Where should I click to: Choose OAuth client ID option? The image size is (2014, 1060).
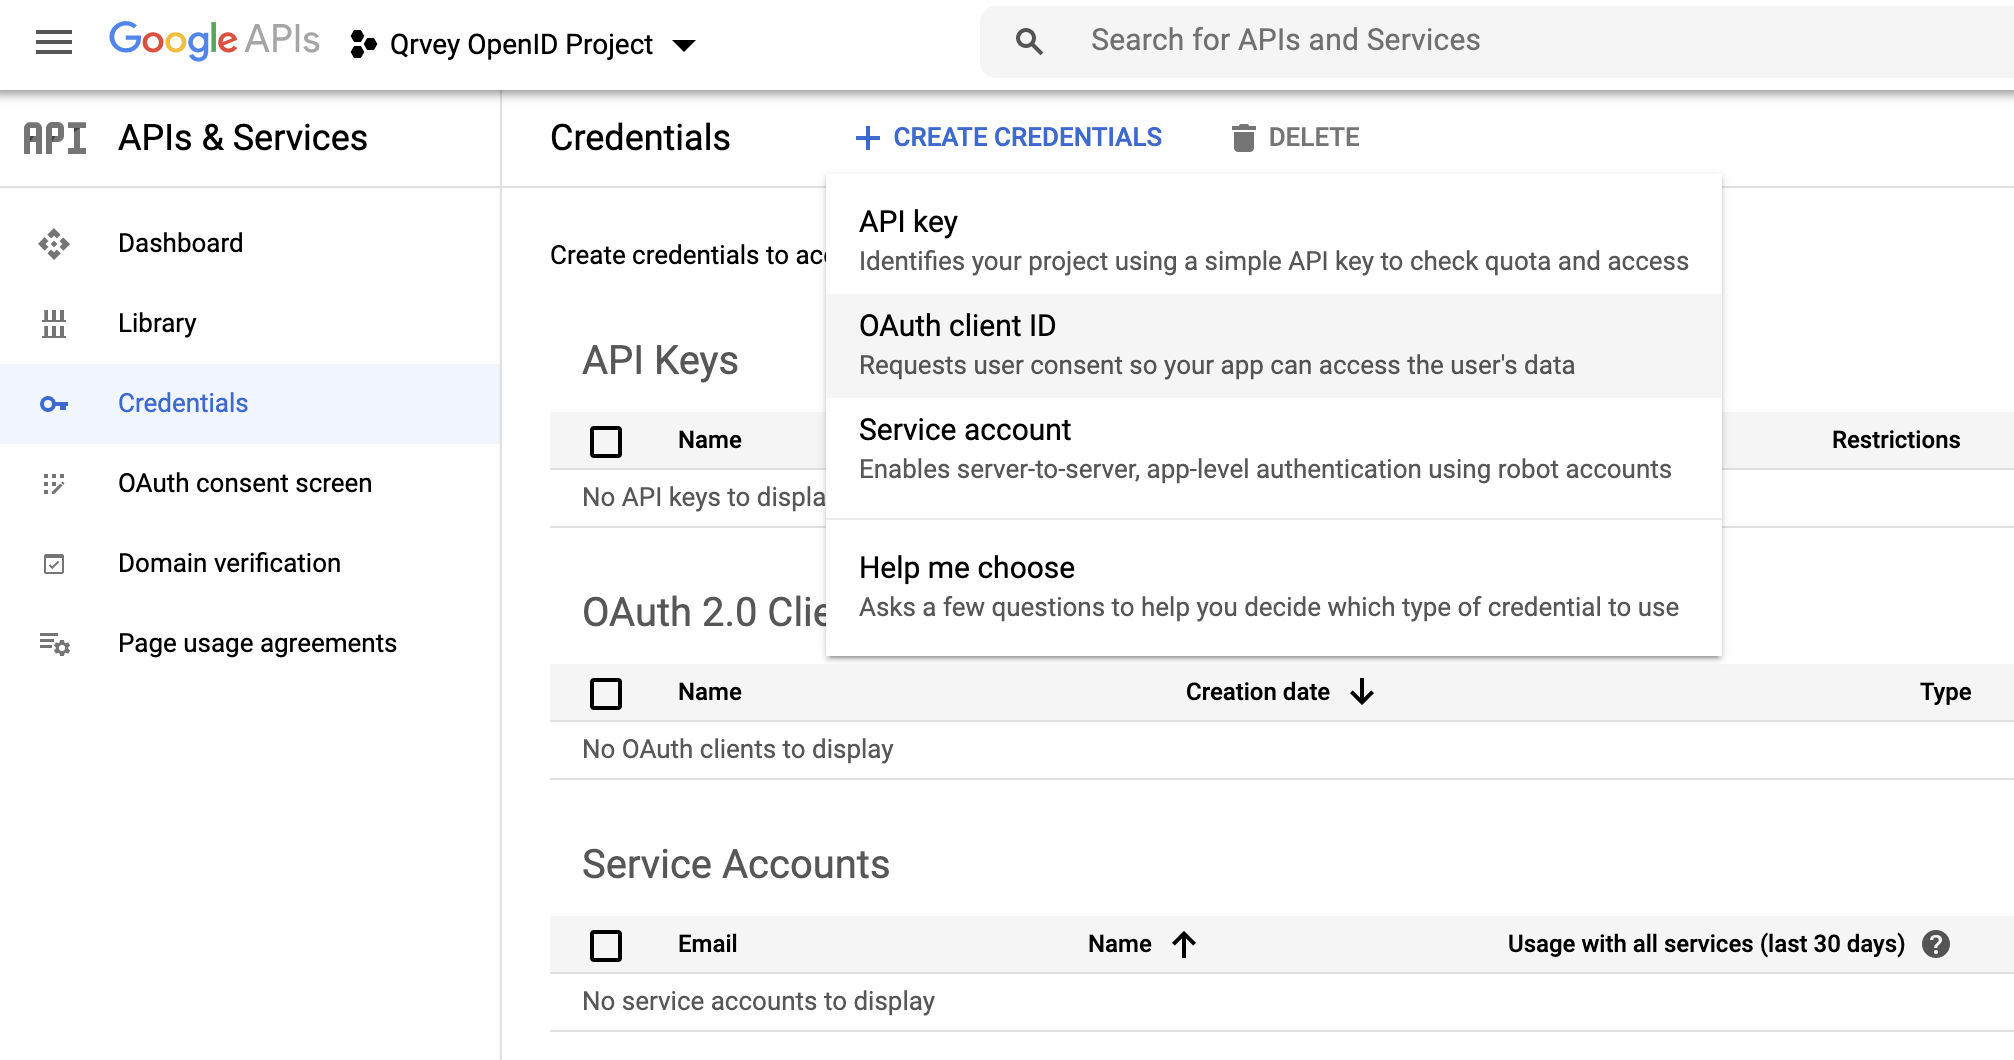pos(1274,346)
